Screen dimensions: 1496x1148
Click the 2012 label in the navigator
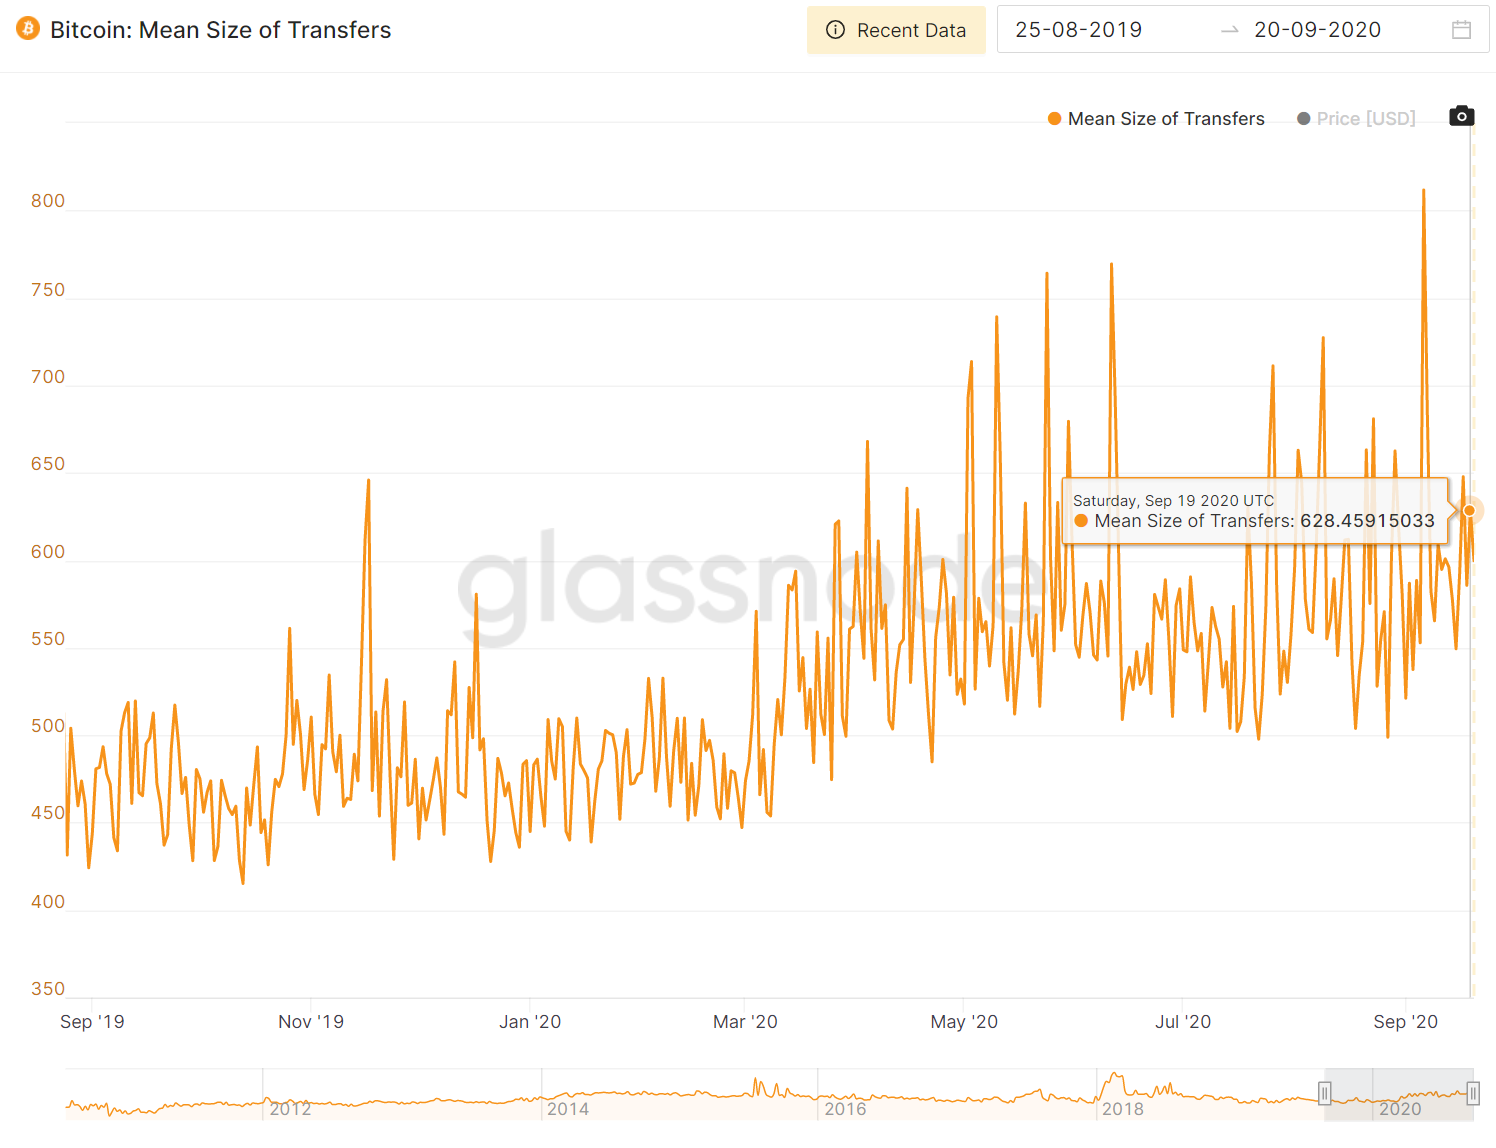[290, 1109]
